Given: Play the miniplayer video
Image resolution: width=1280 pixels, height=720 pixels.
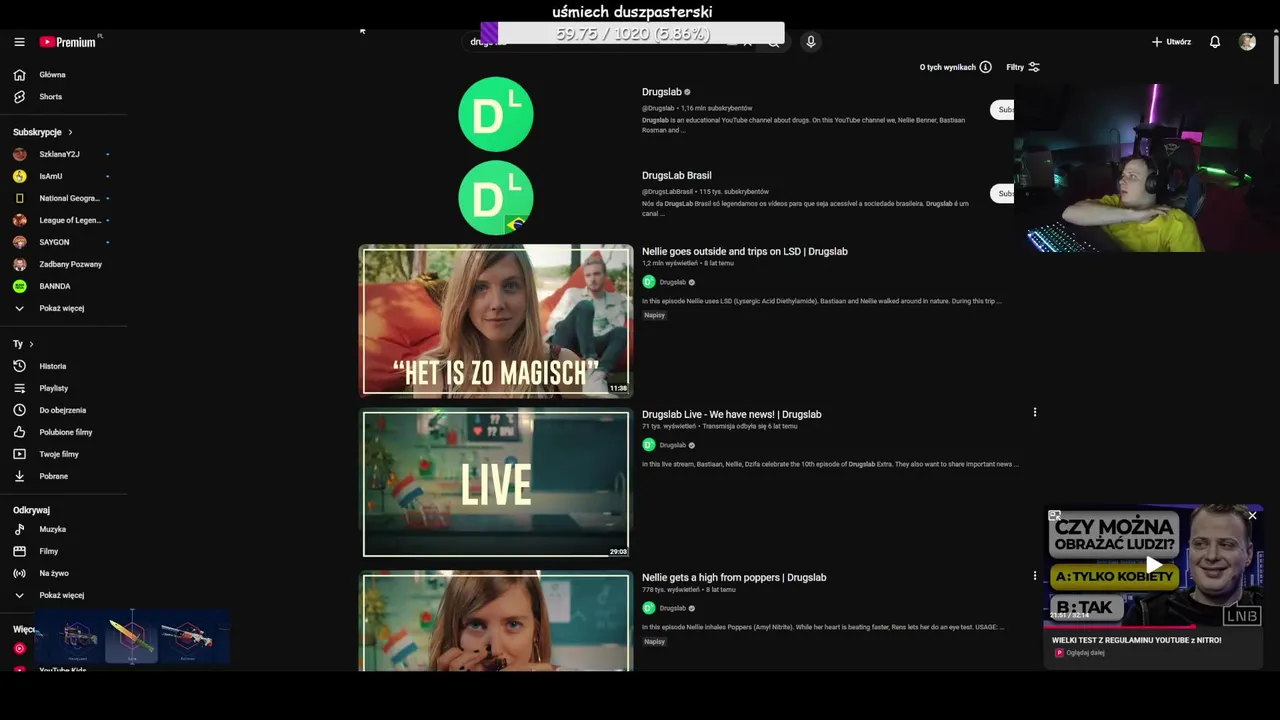Looking at the screenshot, I should (1154, 565).
